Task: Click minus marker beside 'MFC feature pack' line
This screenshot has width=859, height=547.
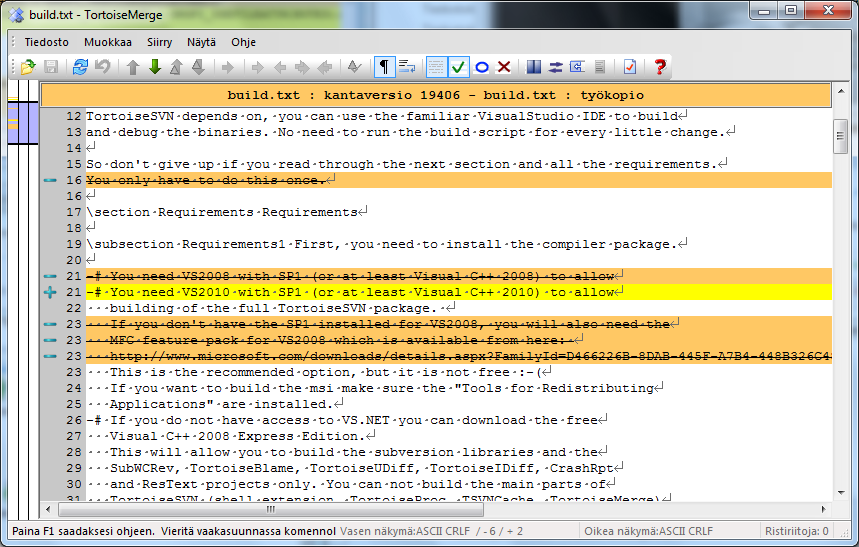Action: [50, 340]
